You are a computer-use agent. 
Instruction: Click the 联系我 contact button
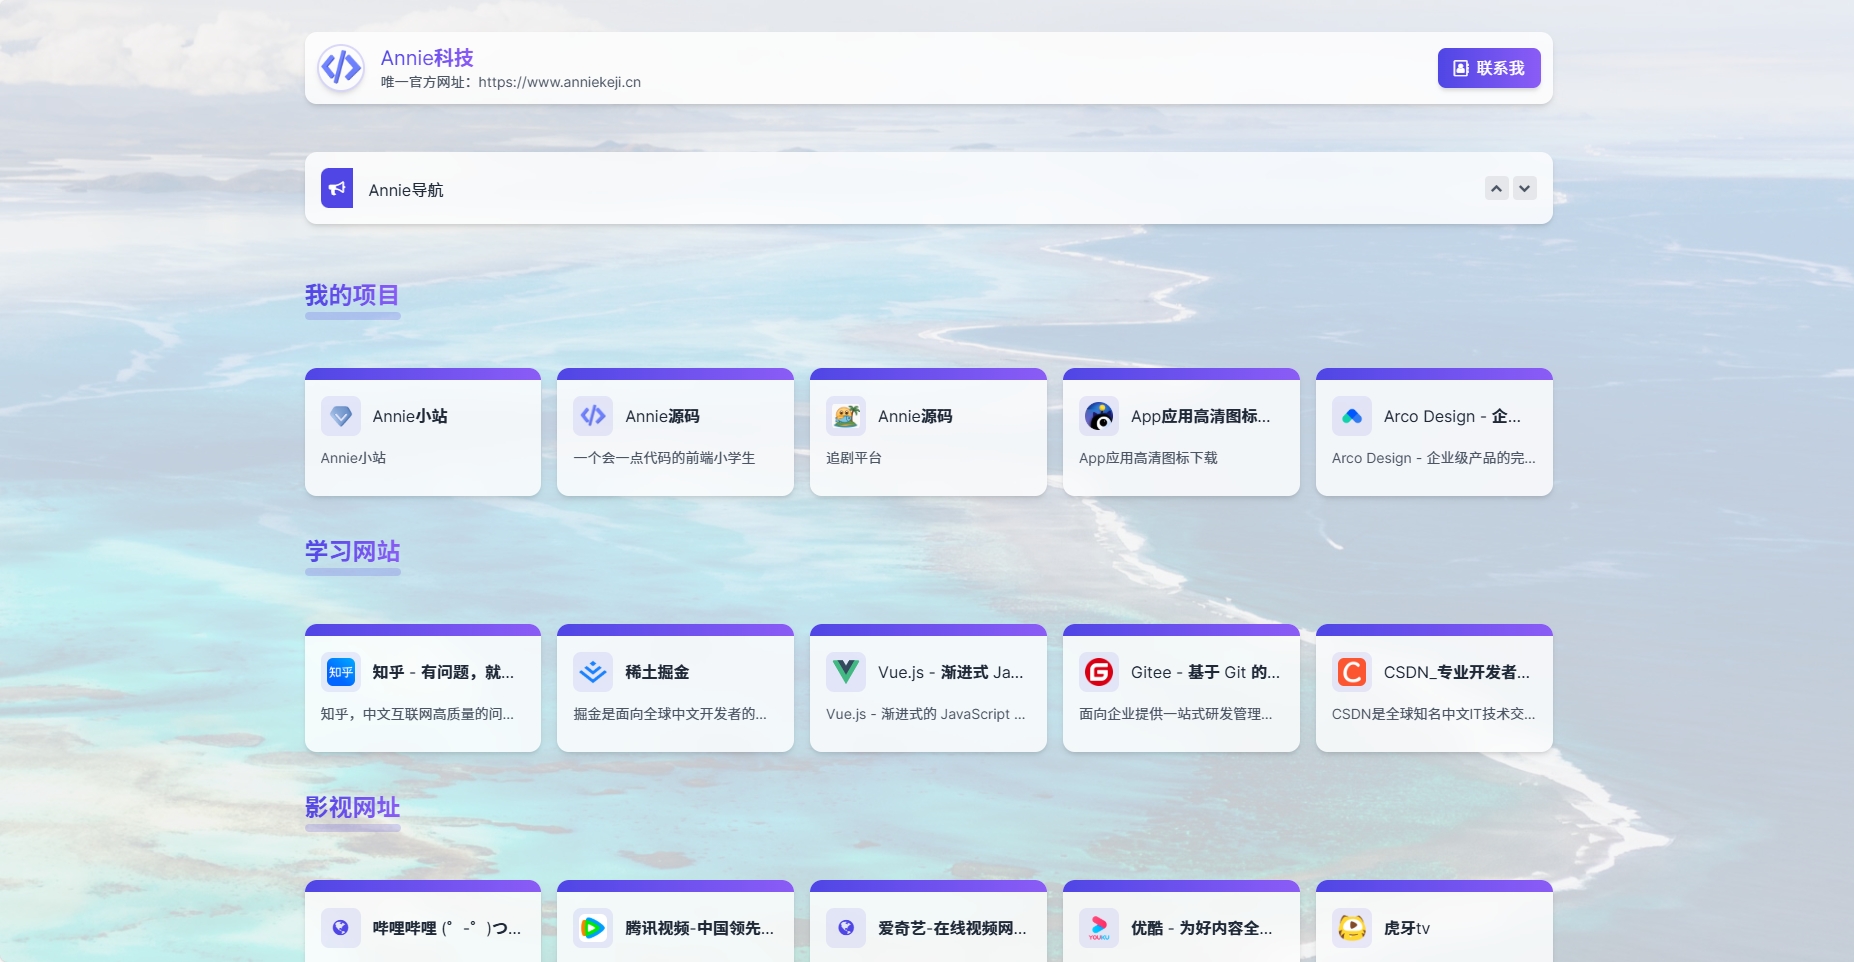click(1489, 68)
